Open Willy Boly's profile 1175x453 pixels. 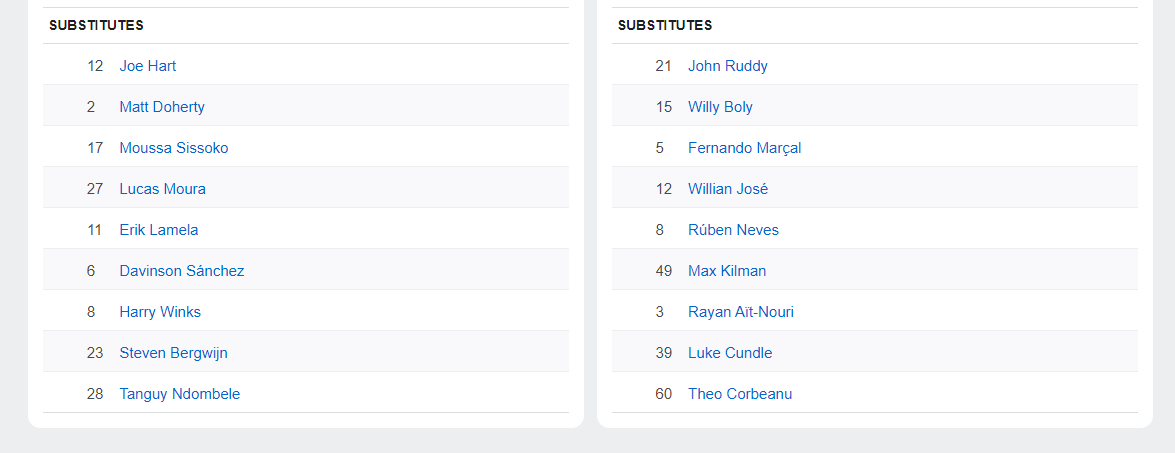click(720, 107)
